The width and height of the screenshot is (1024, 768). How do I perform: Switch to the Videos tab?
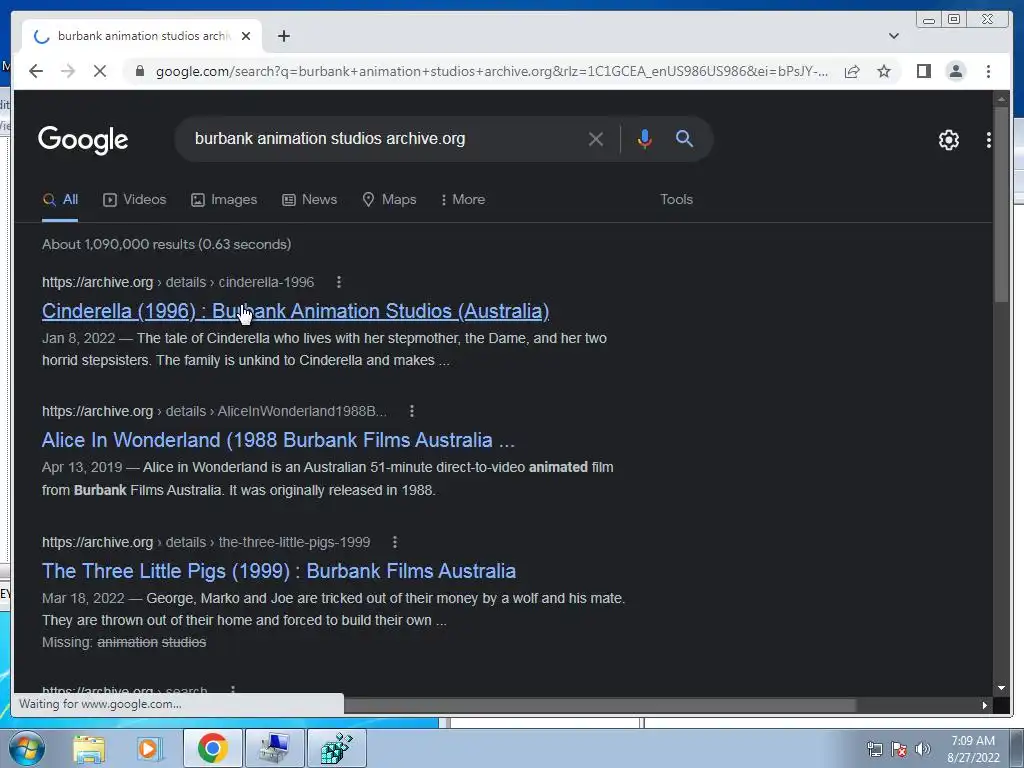pos(135,199)
